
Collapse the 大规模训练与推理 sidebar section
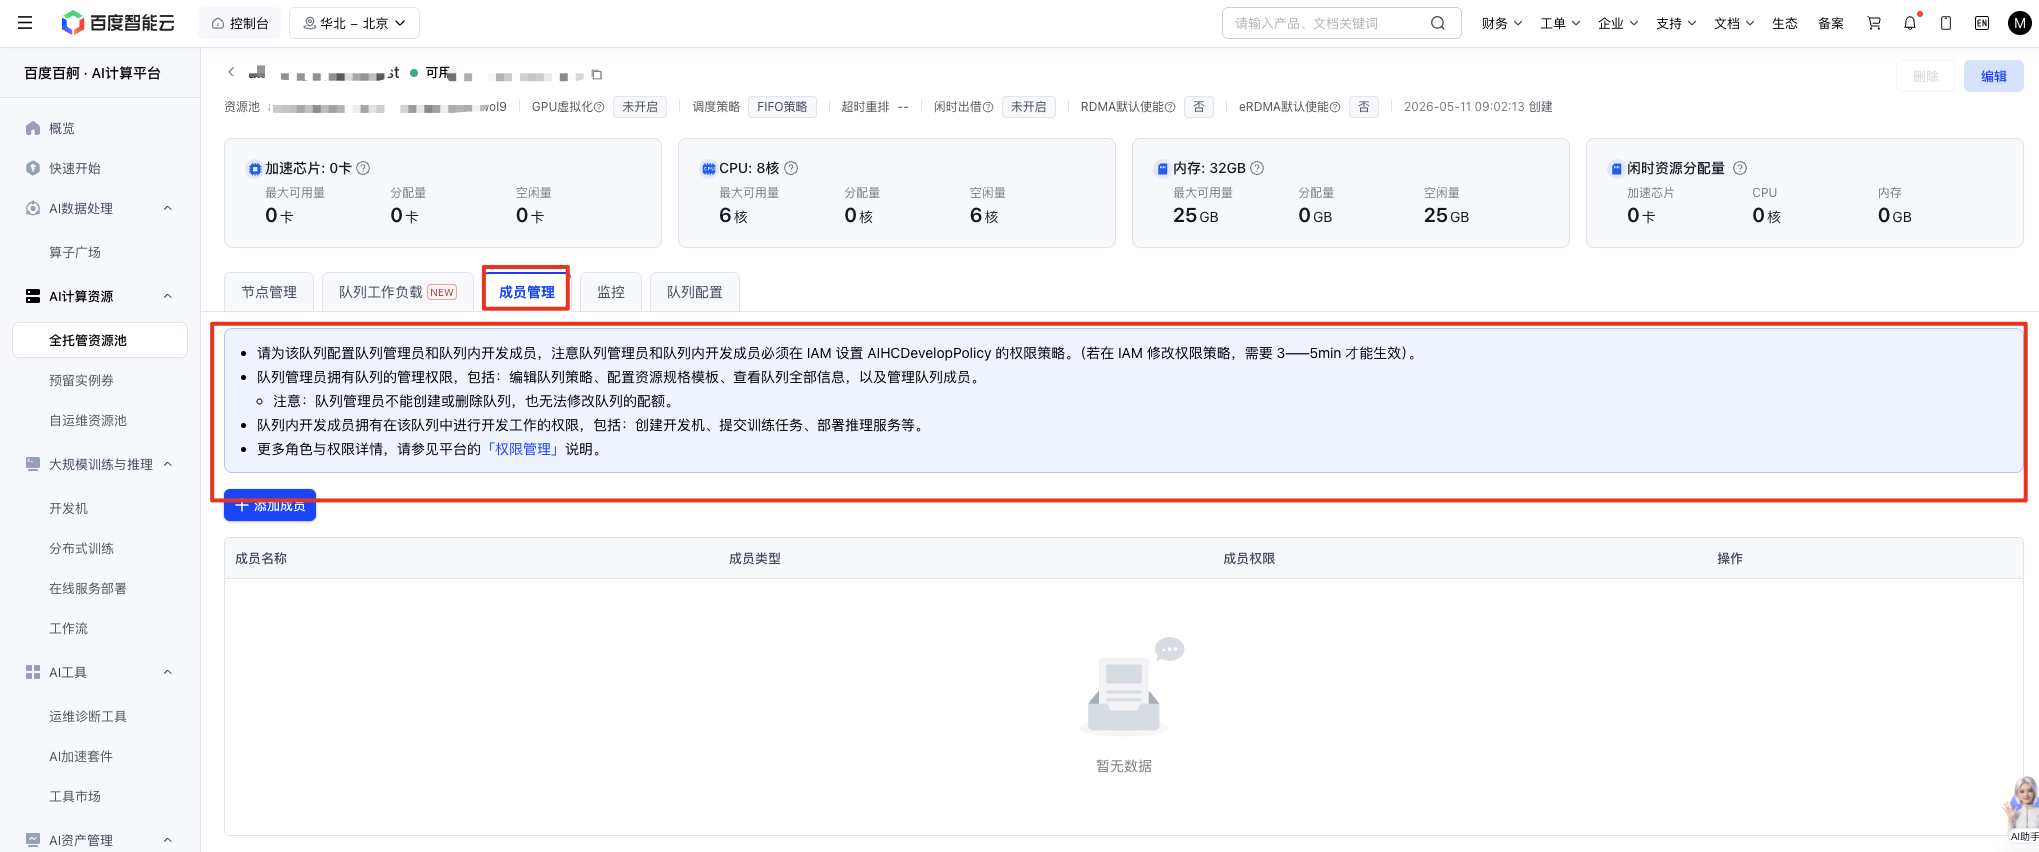point(168,464)
